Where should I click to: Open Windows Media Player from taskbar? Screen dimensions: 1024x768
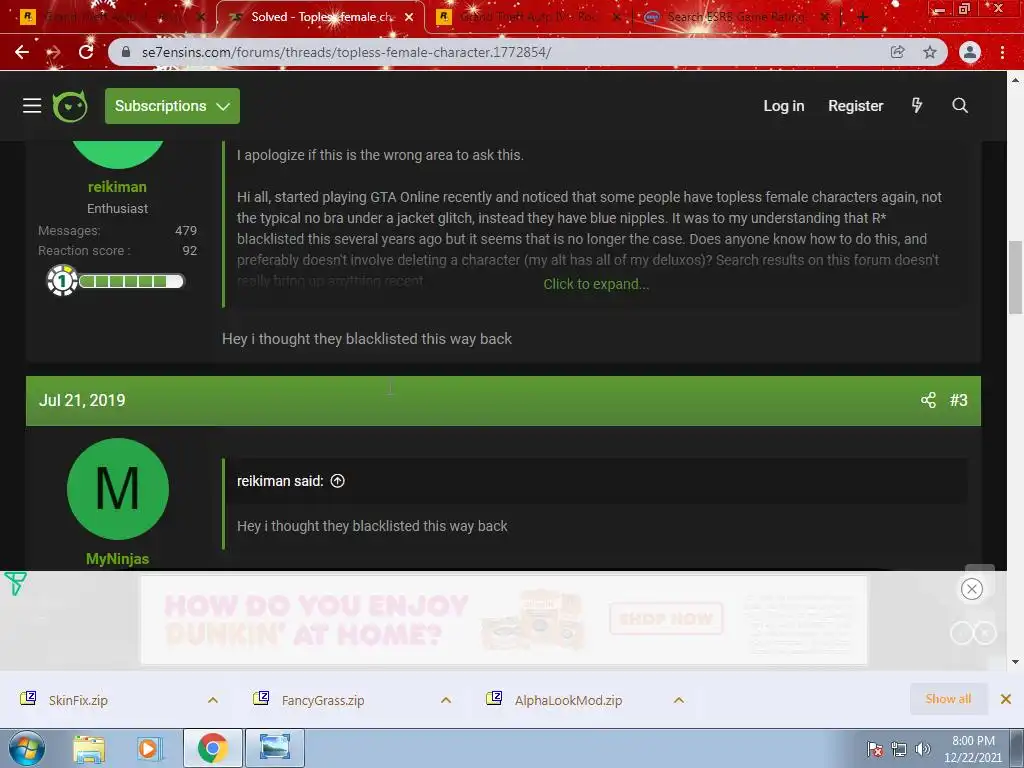[149, 749]
